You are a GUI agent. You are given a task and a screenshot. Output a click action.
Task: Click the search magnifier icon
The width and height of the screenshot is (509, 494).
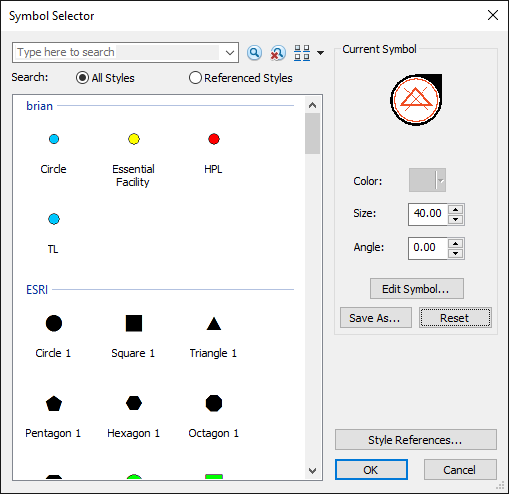[x=254, y=53]
